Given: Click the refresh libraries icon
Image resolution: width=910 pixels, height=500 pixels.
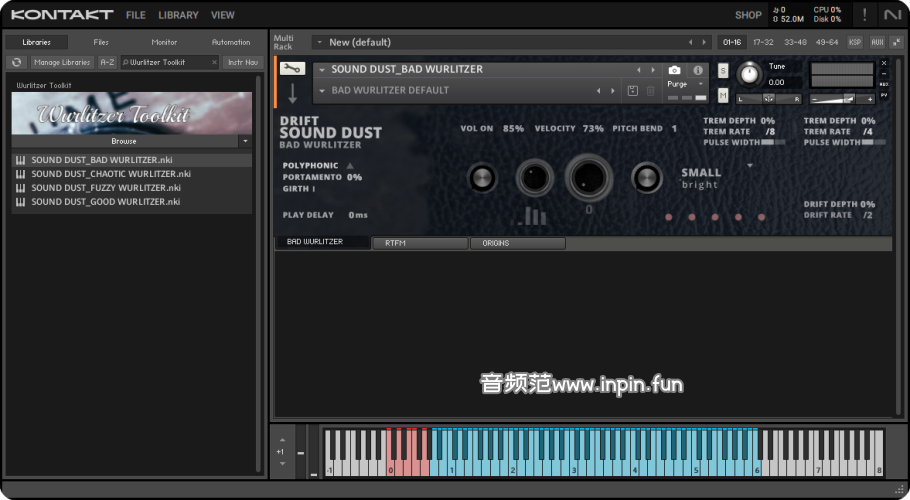Looking at the screenshot, I should coord(16,62).
